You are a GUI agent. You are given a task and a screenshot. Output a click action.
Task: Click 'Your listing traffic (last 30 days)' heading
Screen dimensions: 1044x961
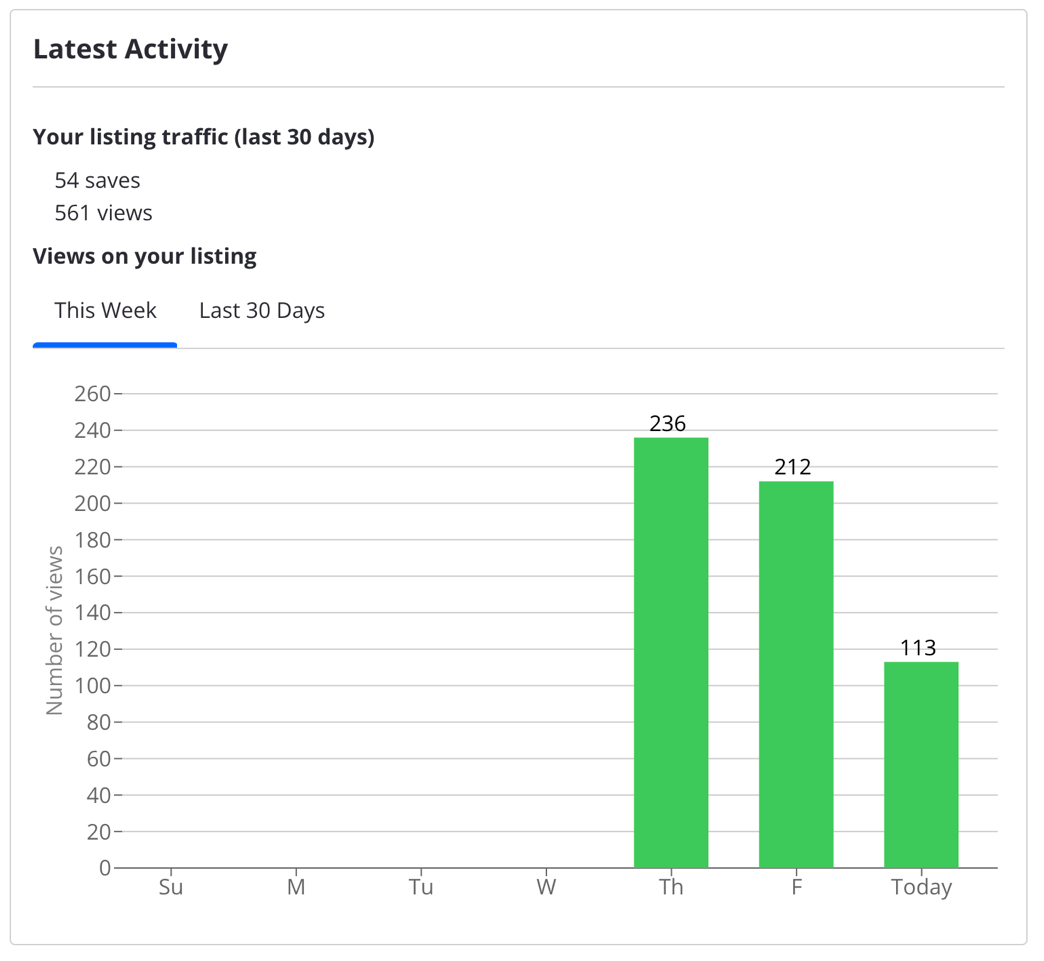click(204, 137)
